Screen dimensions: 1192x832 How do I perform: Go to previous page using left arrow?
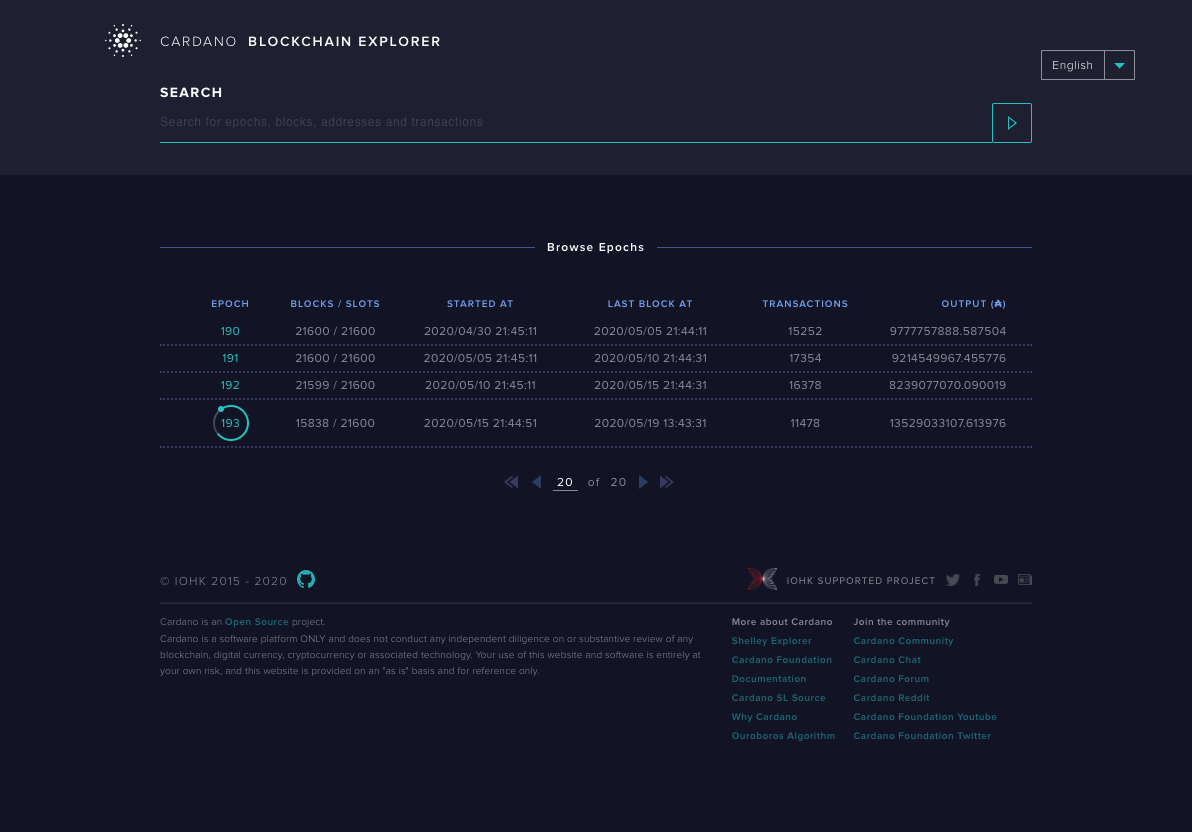(537, 482)
